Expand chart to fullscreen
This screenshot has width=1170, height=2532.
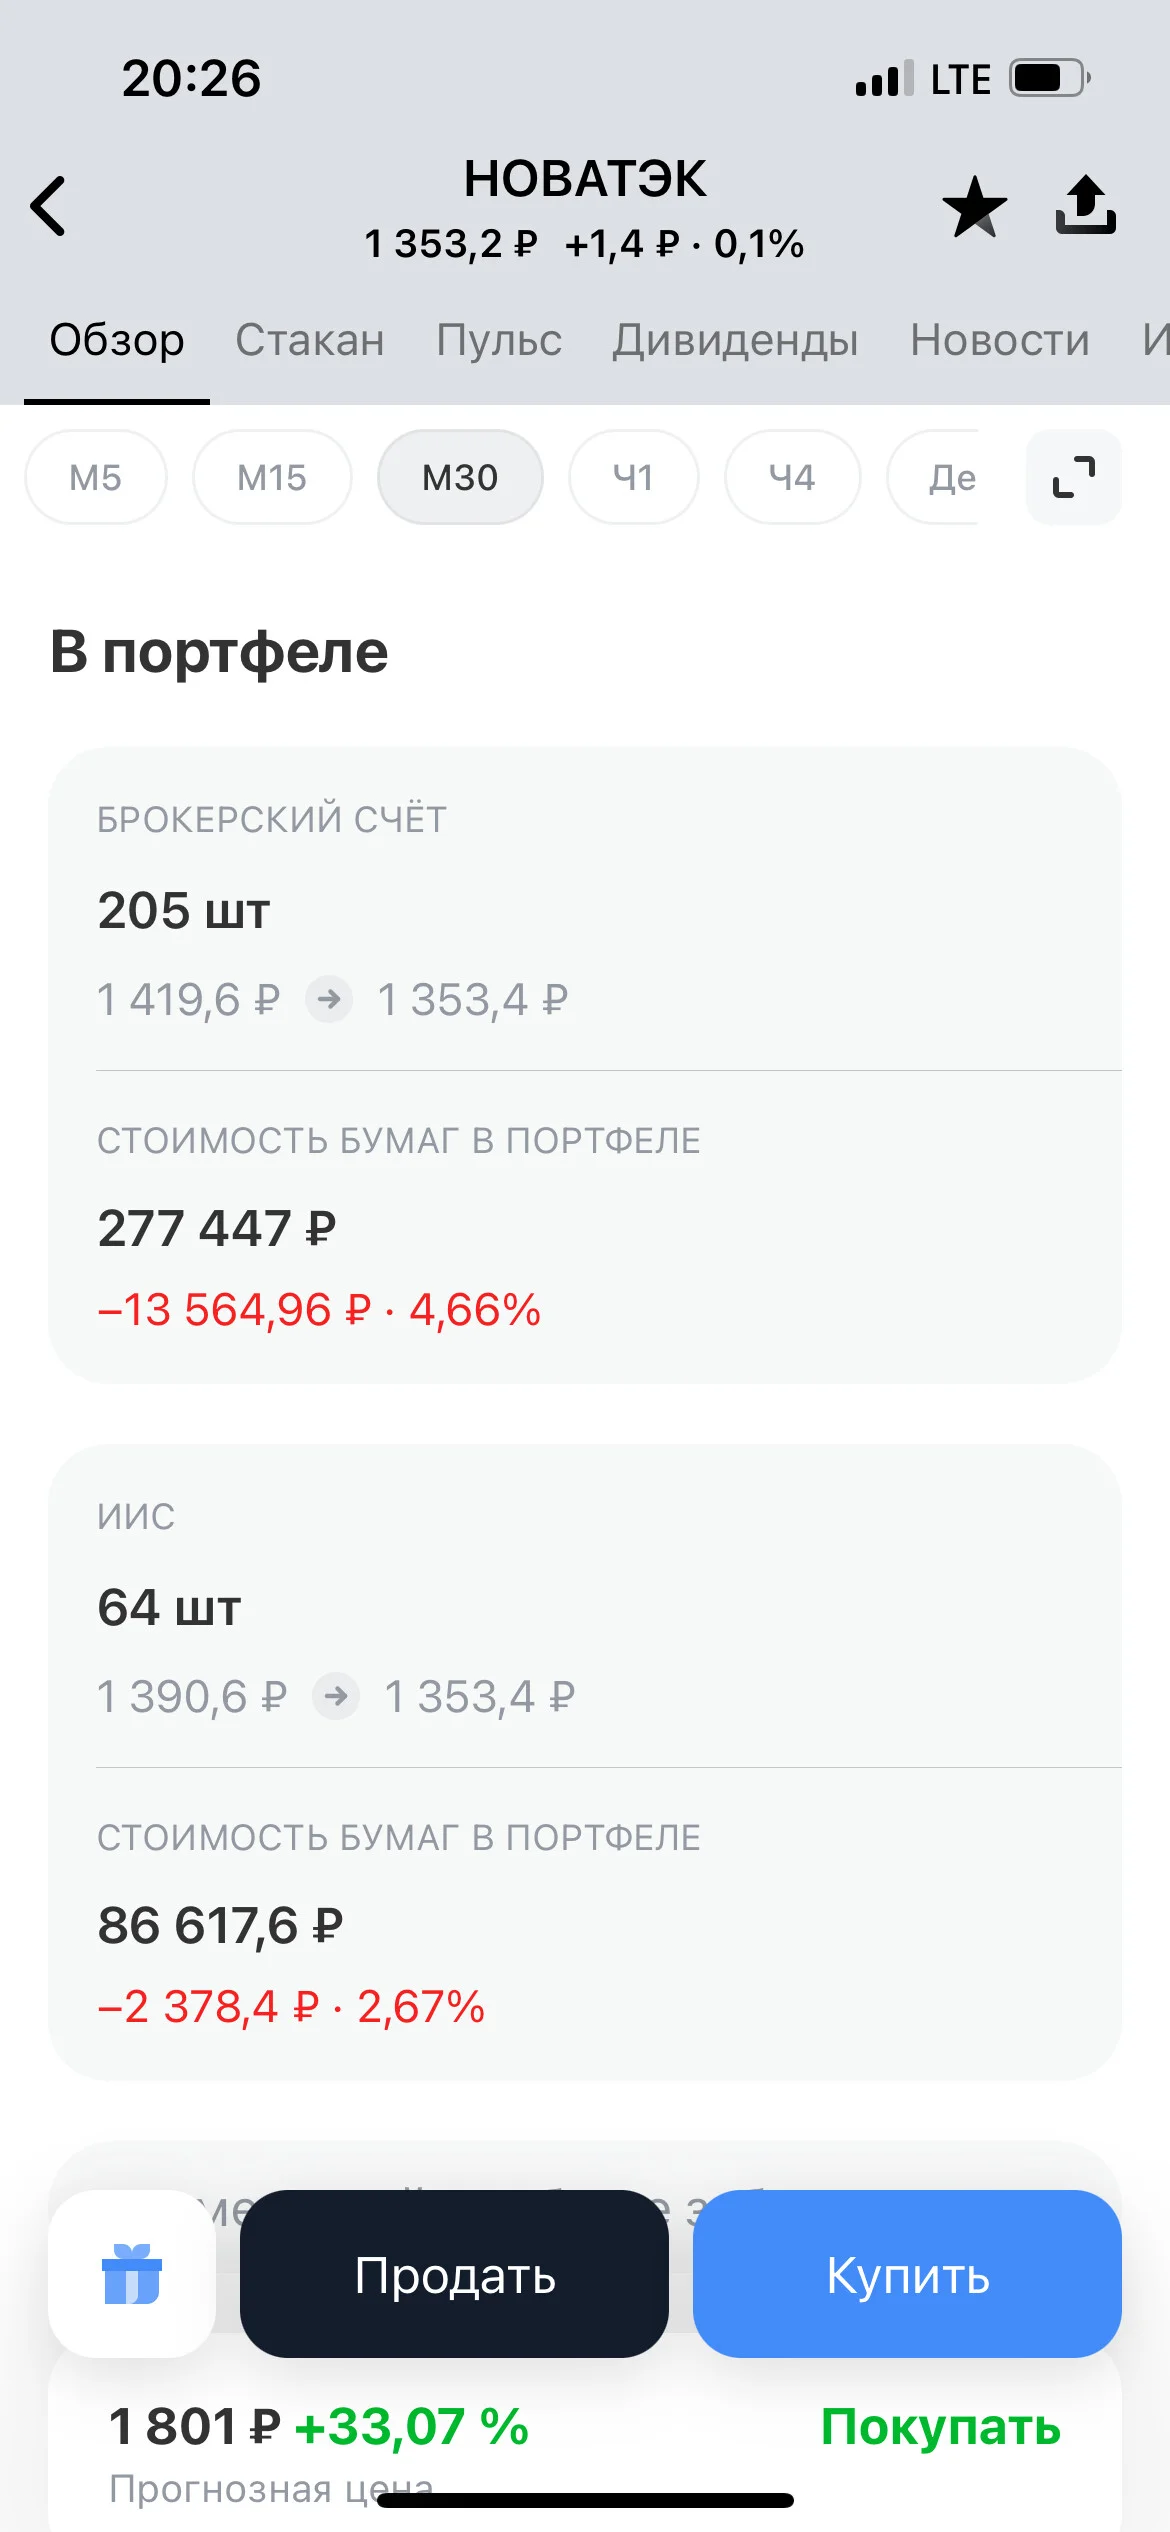[1074, 477]
